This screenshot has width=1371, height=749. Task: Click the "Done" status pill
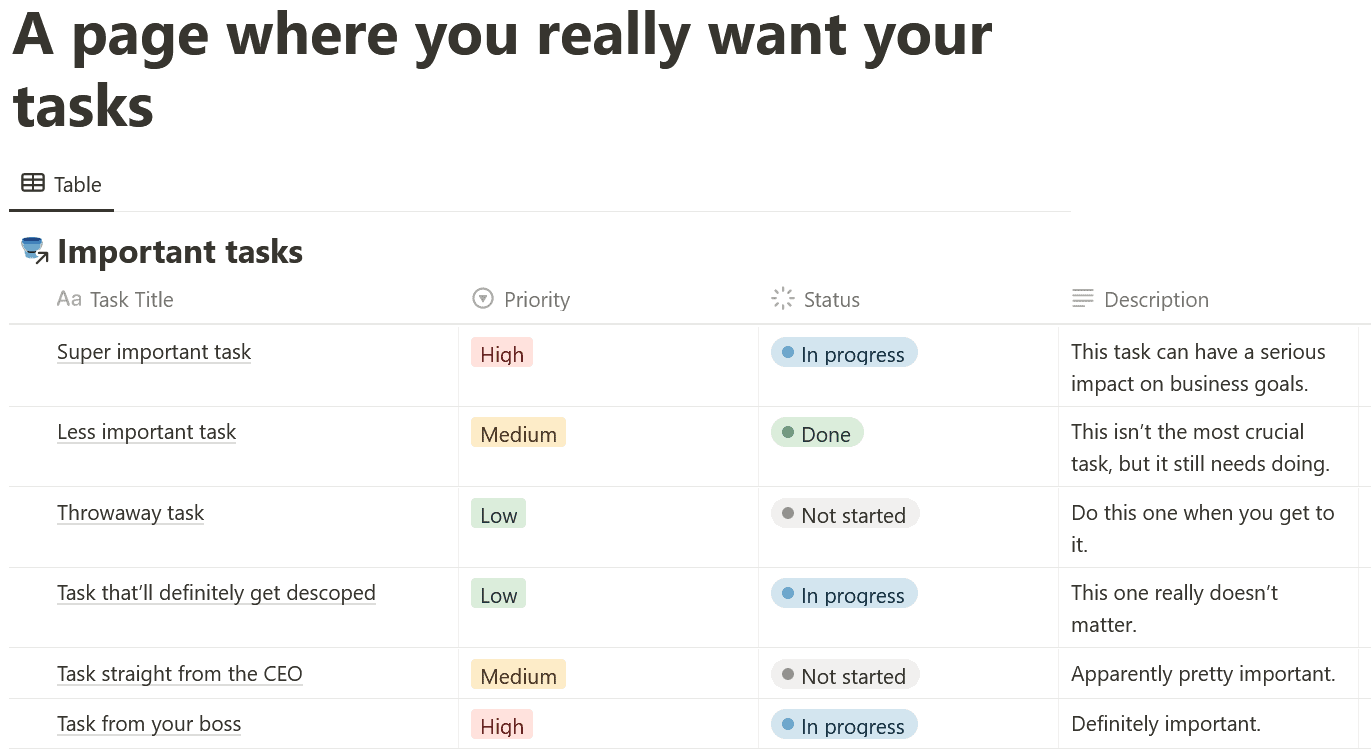pos(816,433)
